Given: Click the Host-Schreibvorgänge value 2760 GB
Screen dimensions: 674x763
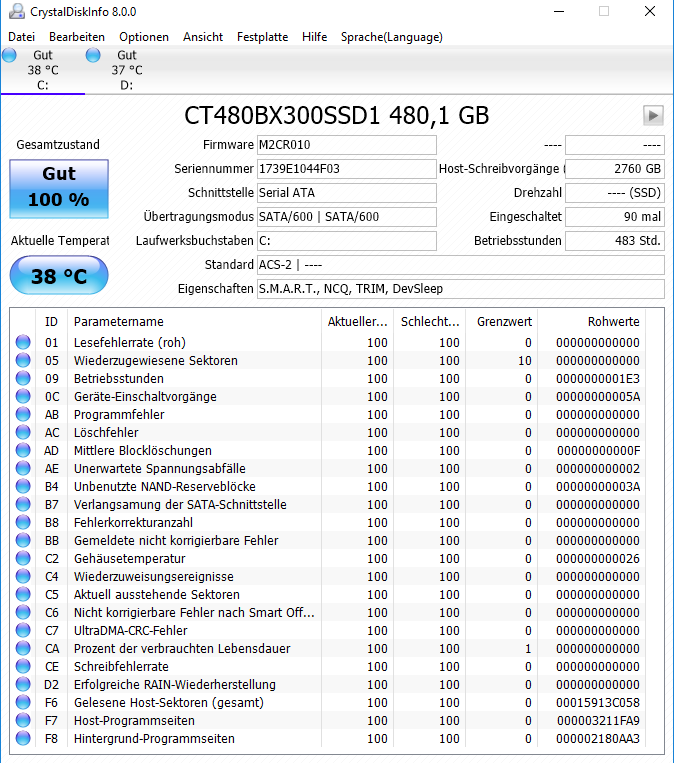Looking at the screenshot, I should [615, 169].
